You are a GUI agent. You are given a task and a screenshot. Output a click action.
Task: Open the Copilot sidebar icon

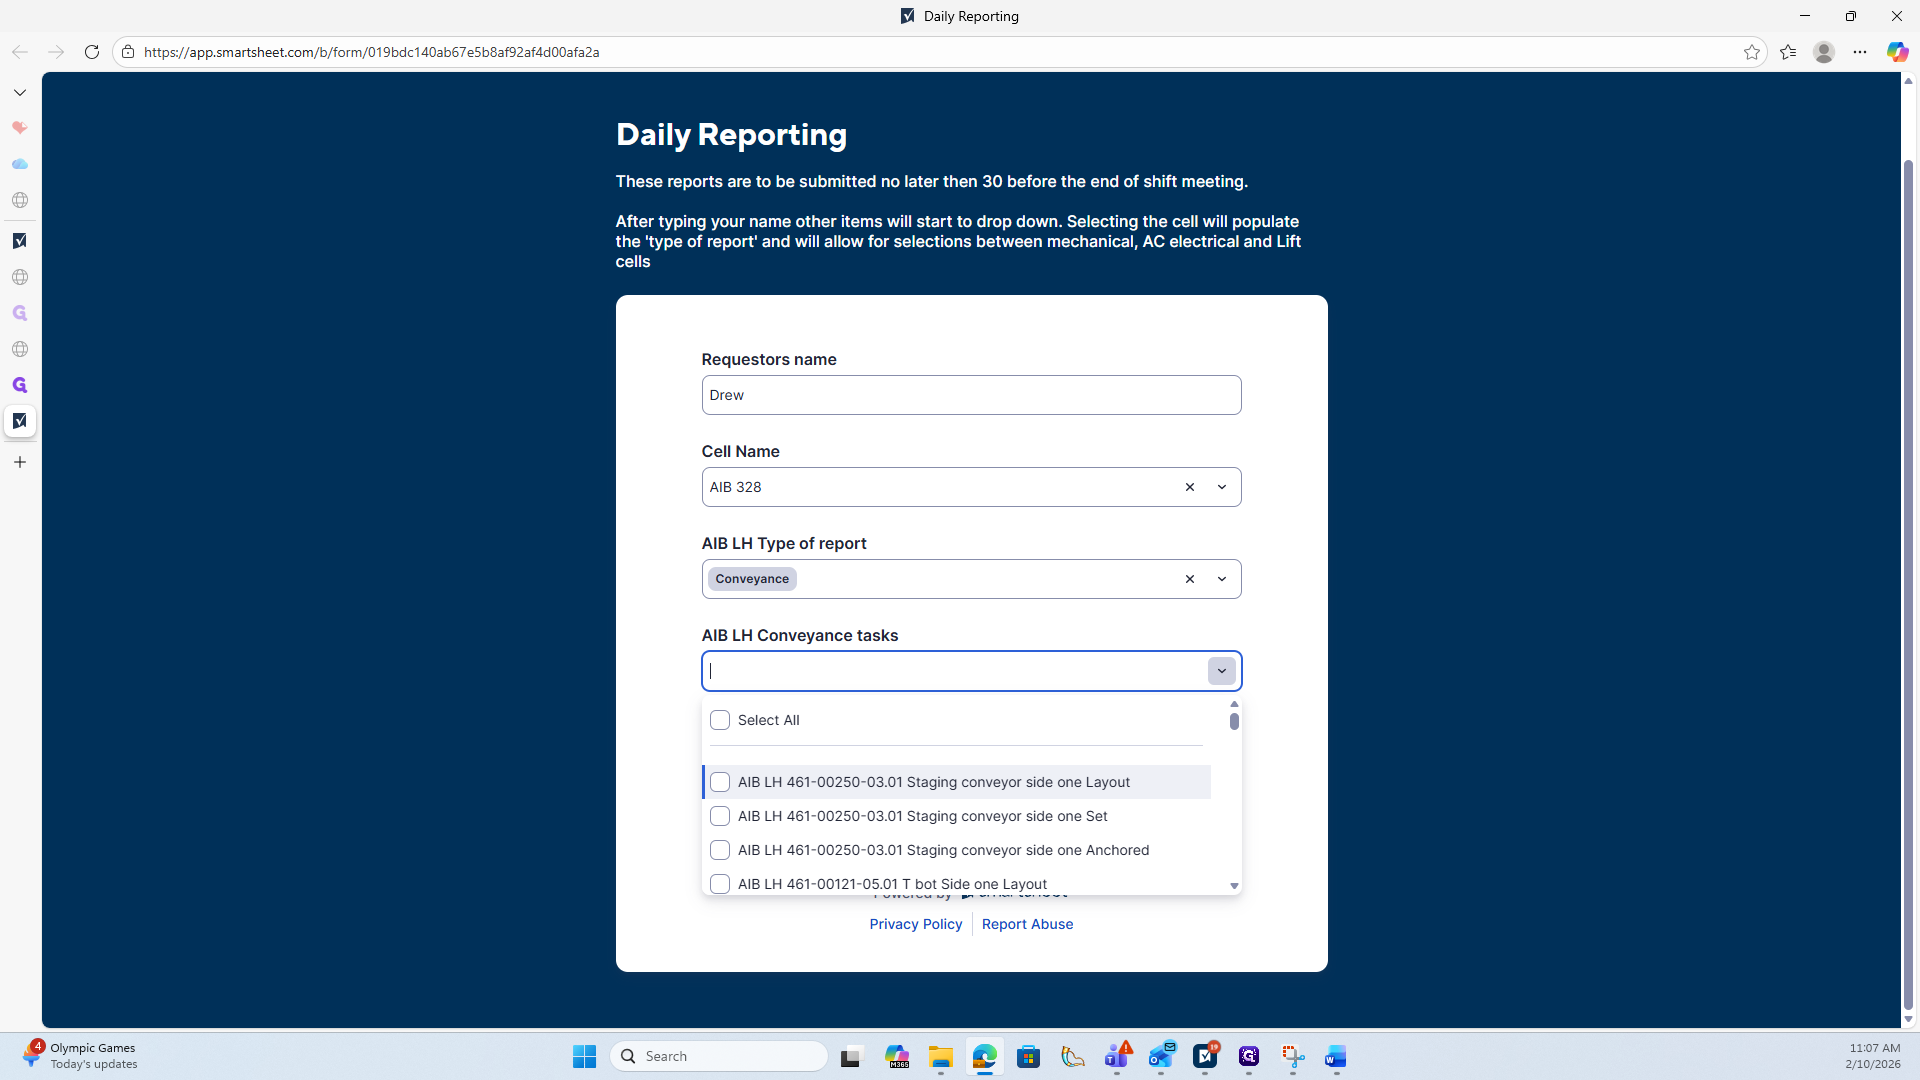pos(1896,52)
